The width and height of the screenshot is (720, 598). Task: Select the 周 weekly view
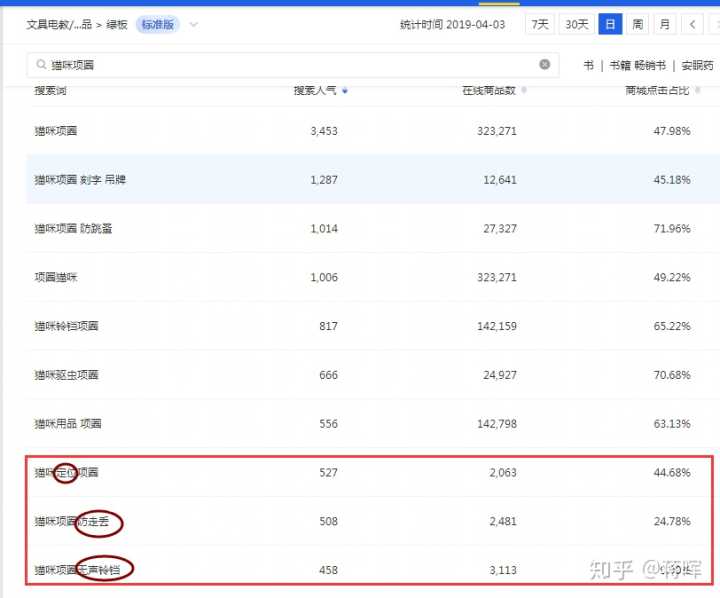point(637,25)
